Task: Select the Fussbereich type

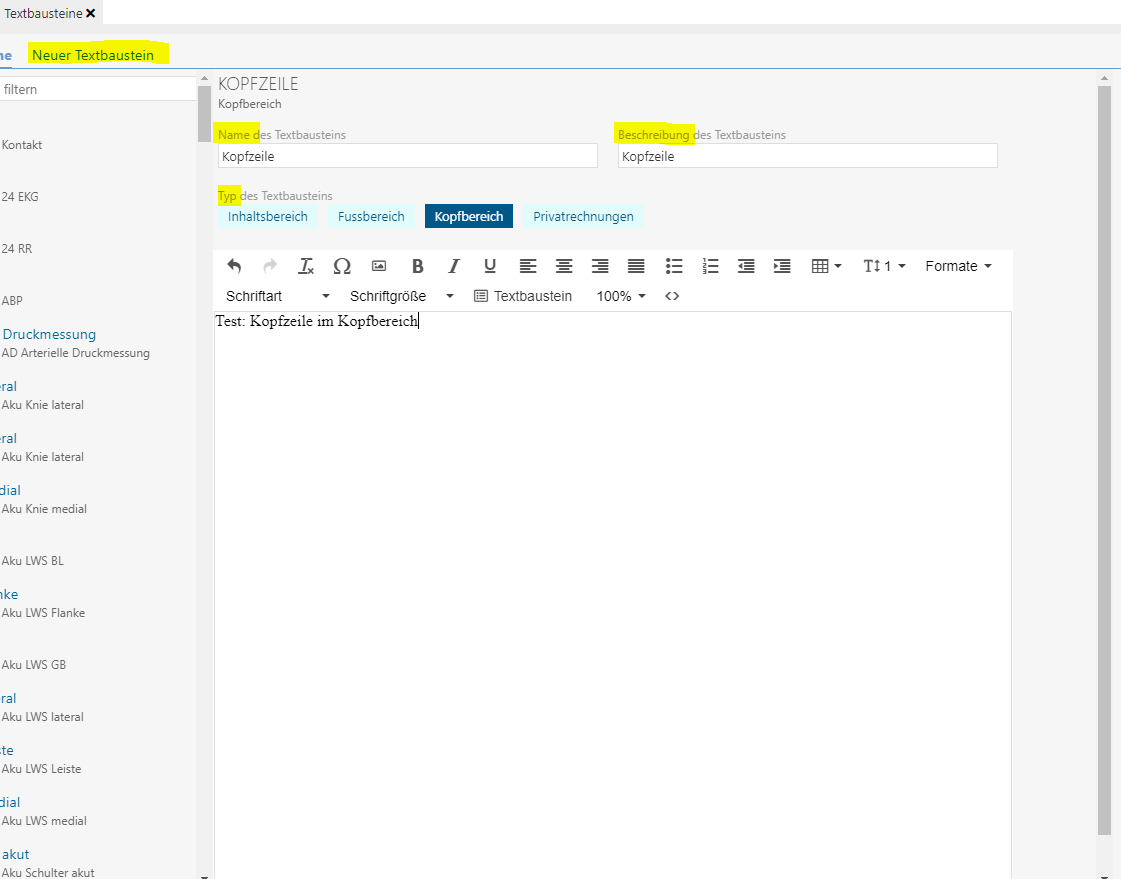Action: coord(371,216)
